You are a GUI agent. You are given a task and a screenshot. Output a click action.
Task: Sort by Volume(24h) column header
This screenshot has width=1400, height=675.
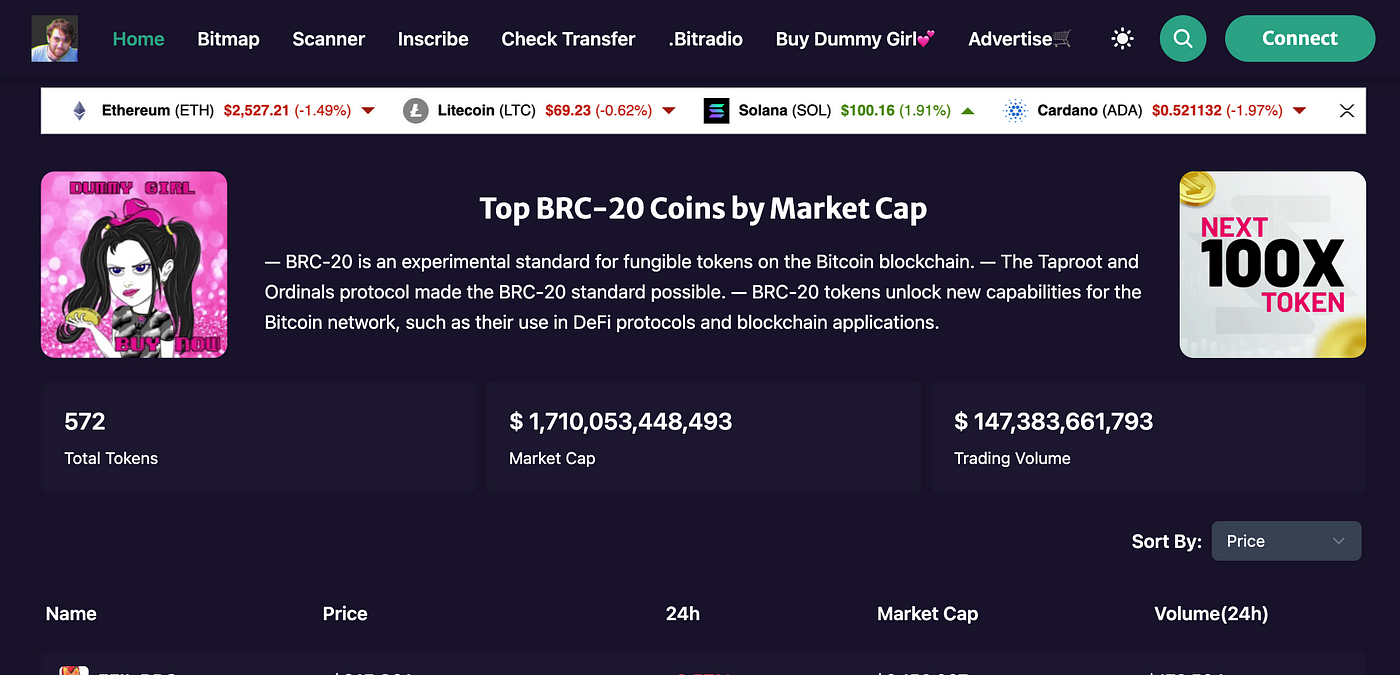pos(1211,614)
